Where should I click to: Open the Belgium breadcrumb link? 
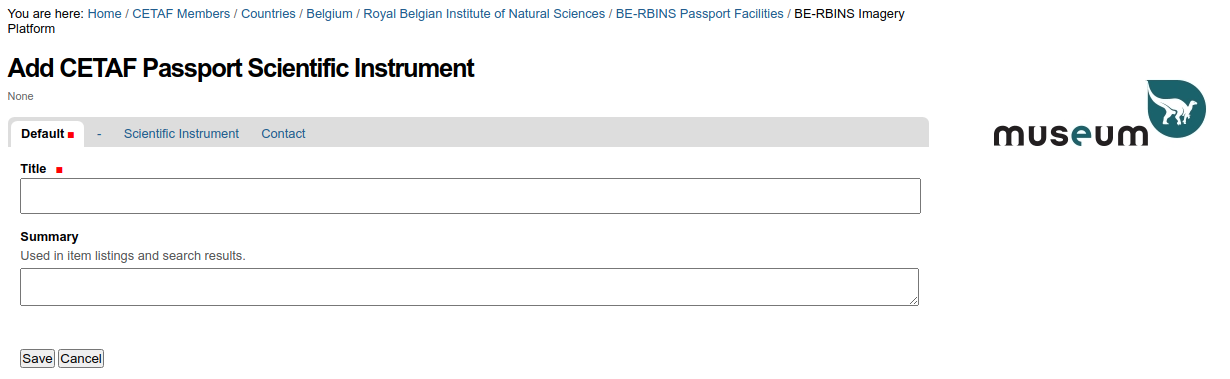coord(329,14)
